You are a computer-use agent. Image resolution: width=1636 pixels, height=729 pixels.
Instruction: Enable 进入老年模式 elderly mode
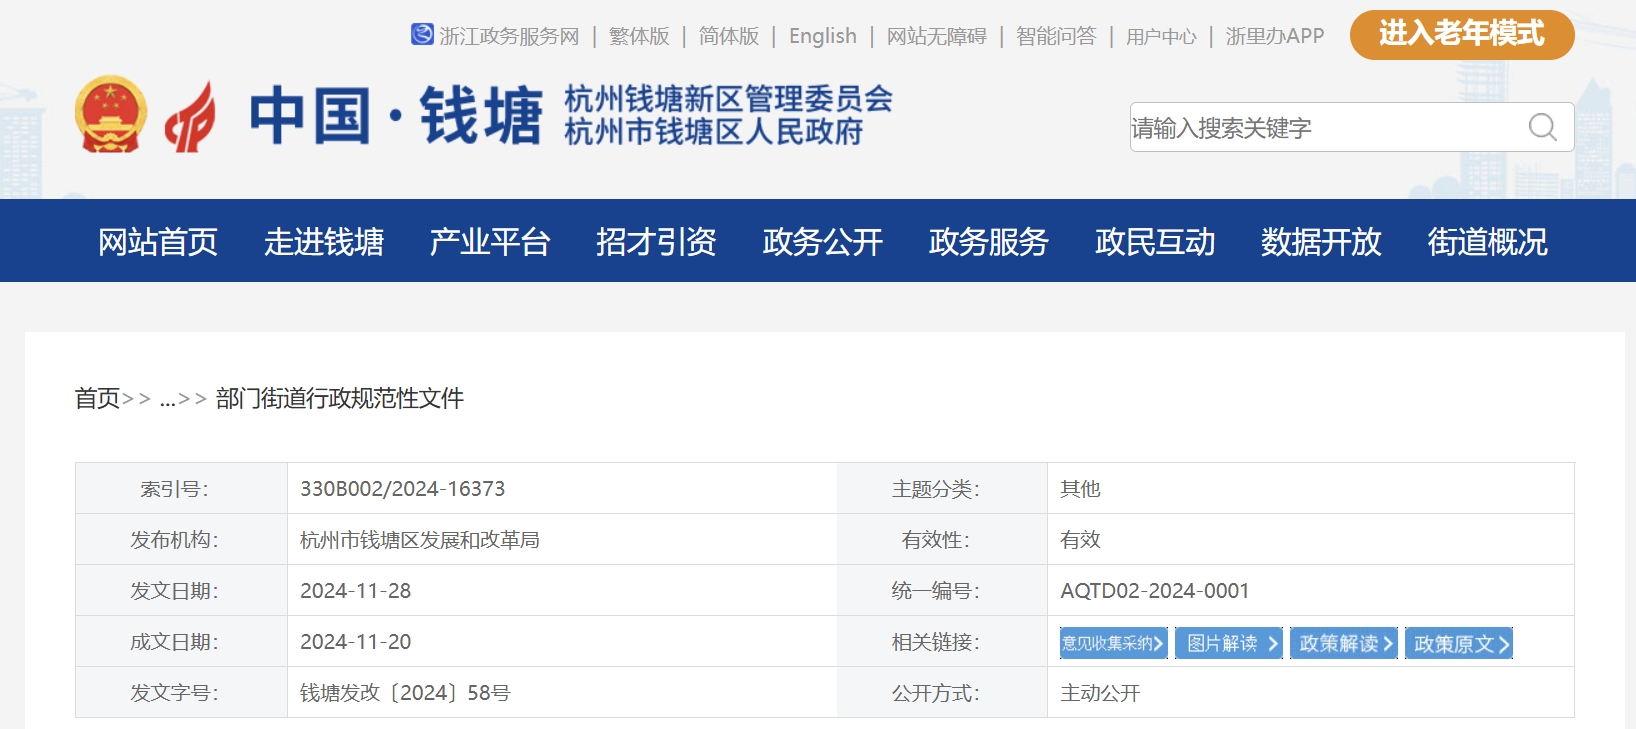[1462, 35]
